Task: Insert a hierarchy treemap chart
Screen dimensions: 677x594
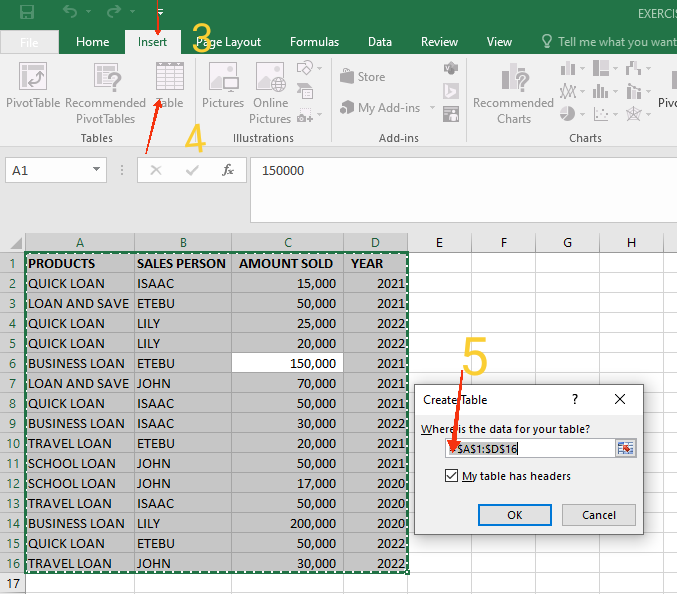Action: coord(601,68)
